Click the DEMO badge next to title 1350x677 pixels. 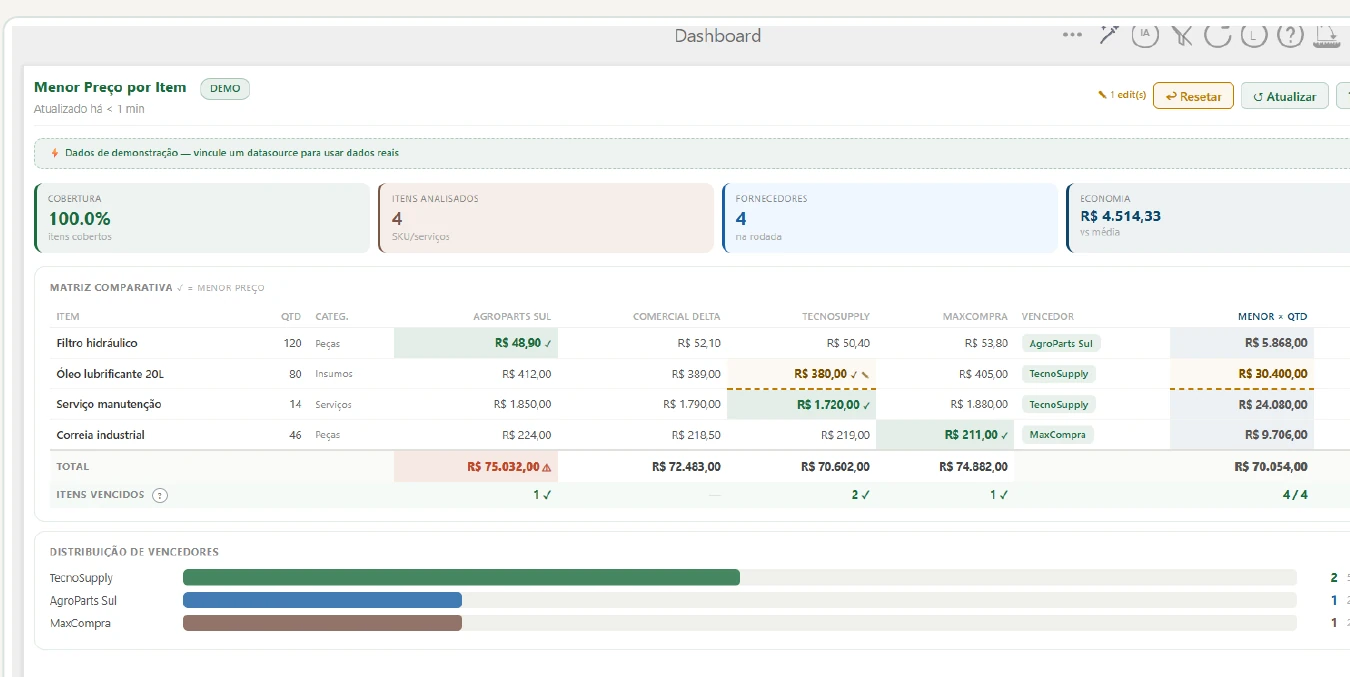pos(225,88)
